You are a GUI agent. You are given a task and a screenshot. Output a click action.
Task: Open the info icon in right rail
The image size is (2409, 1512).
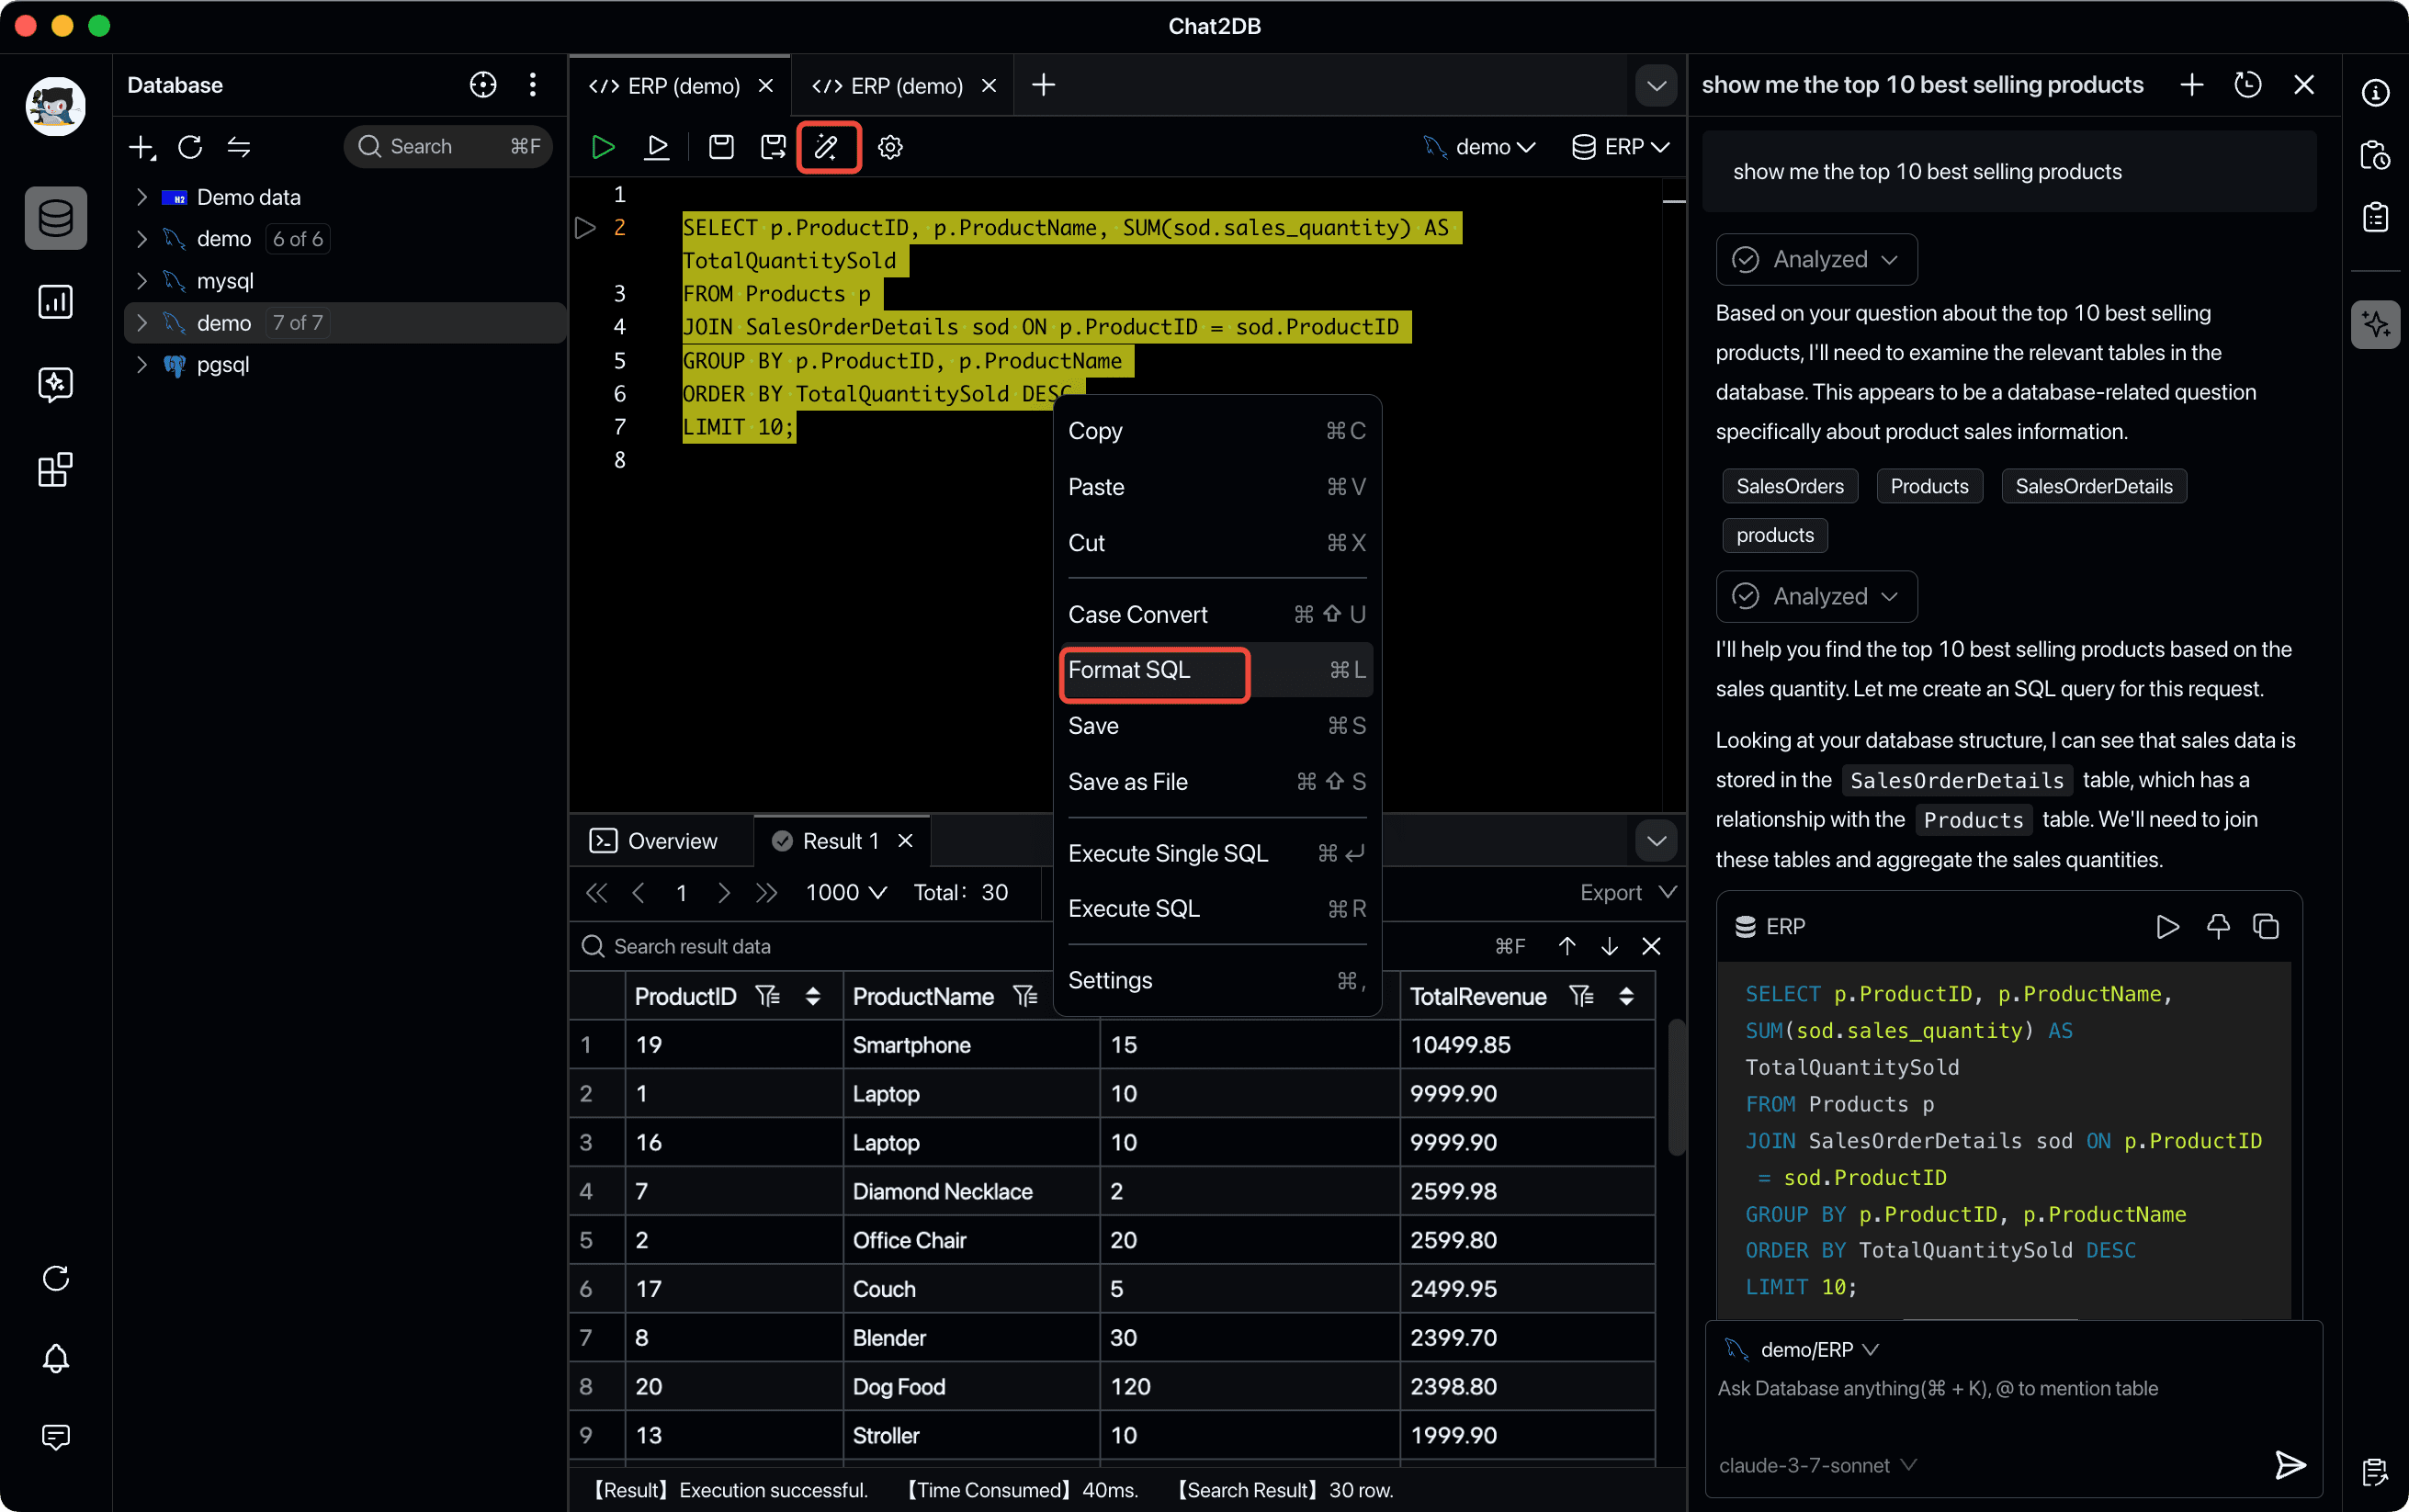pyautogui.click(x=2375, y=93)
